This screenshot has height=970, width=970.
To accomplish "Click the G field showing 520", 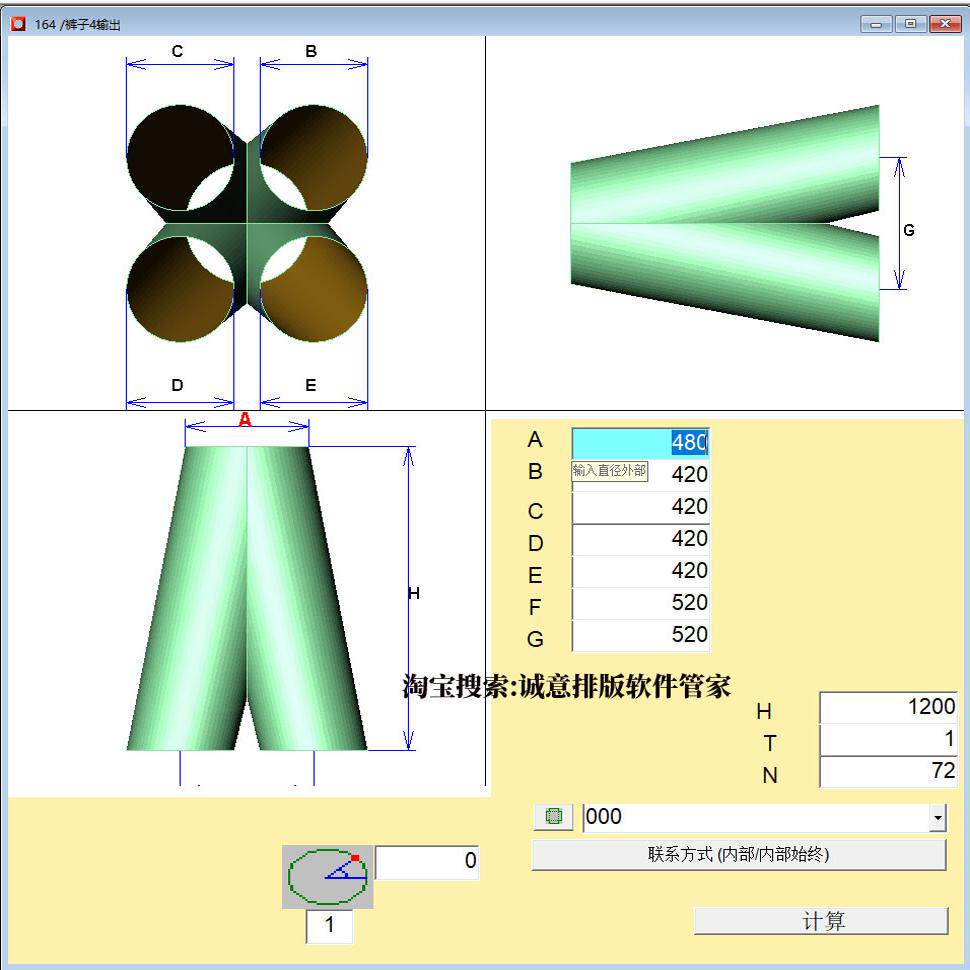I will (x=640, y=635).
